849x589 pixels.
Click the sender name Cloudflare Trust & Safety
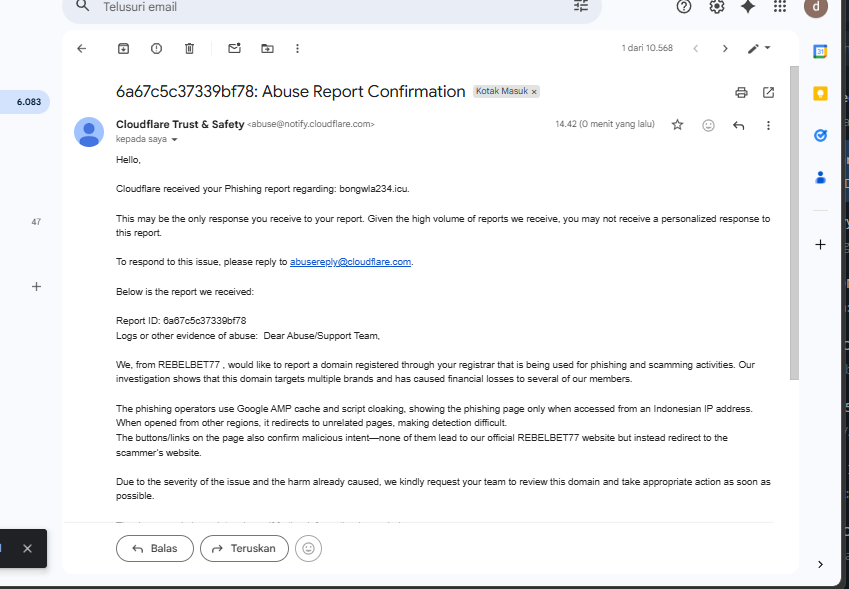pyautogui.click(x=180, y=125)
